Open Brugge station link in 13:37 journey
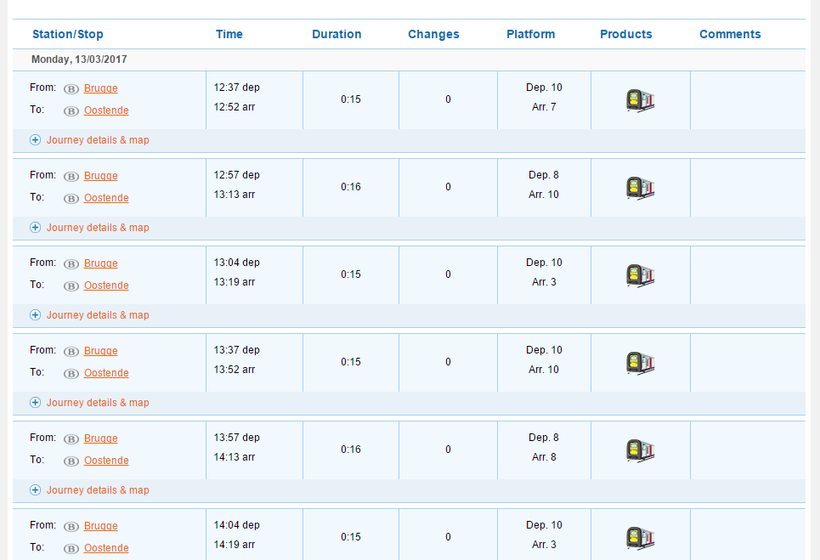 click(101, 351)
